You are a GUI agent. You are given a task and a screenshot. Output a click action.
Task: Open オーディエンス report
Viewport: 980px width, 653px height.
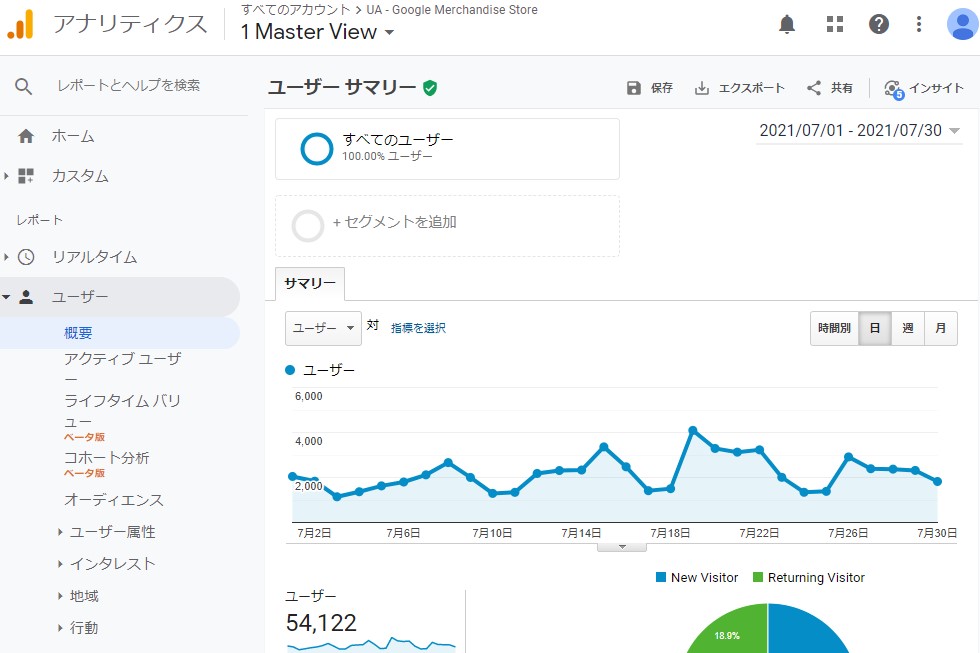[114, 500]
